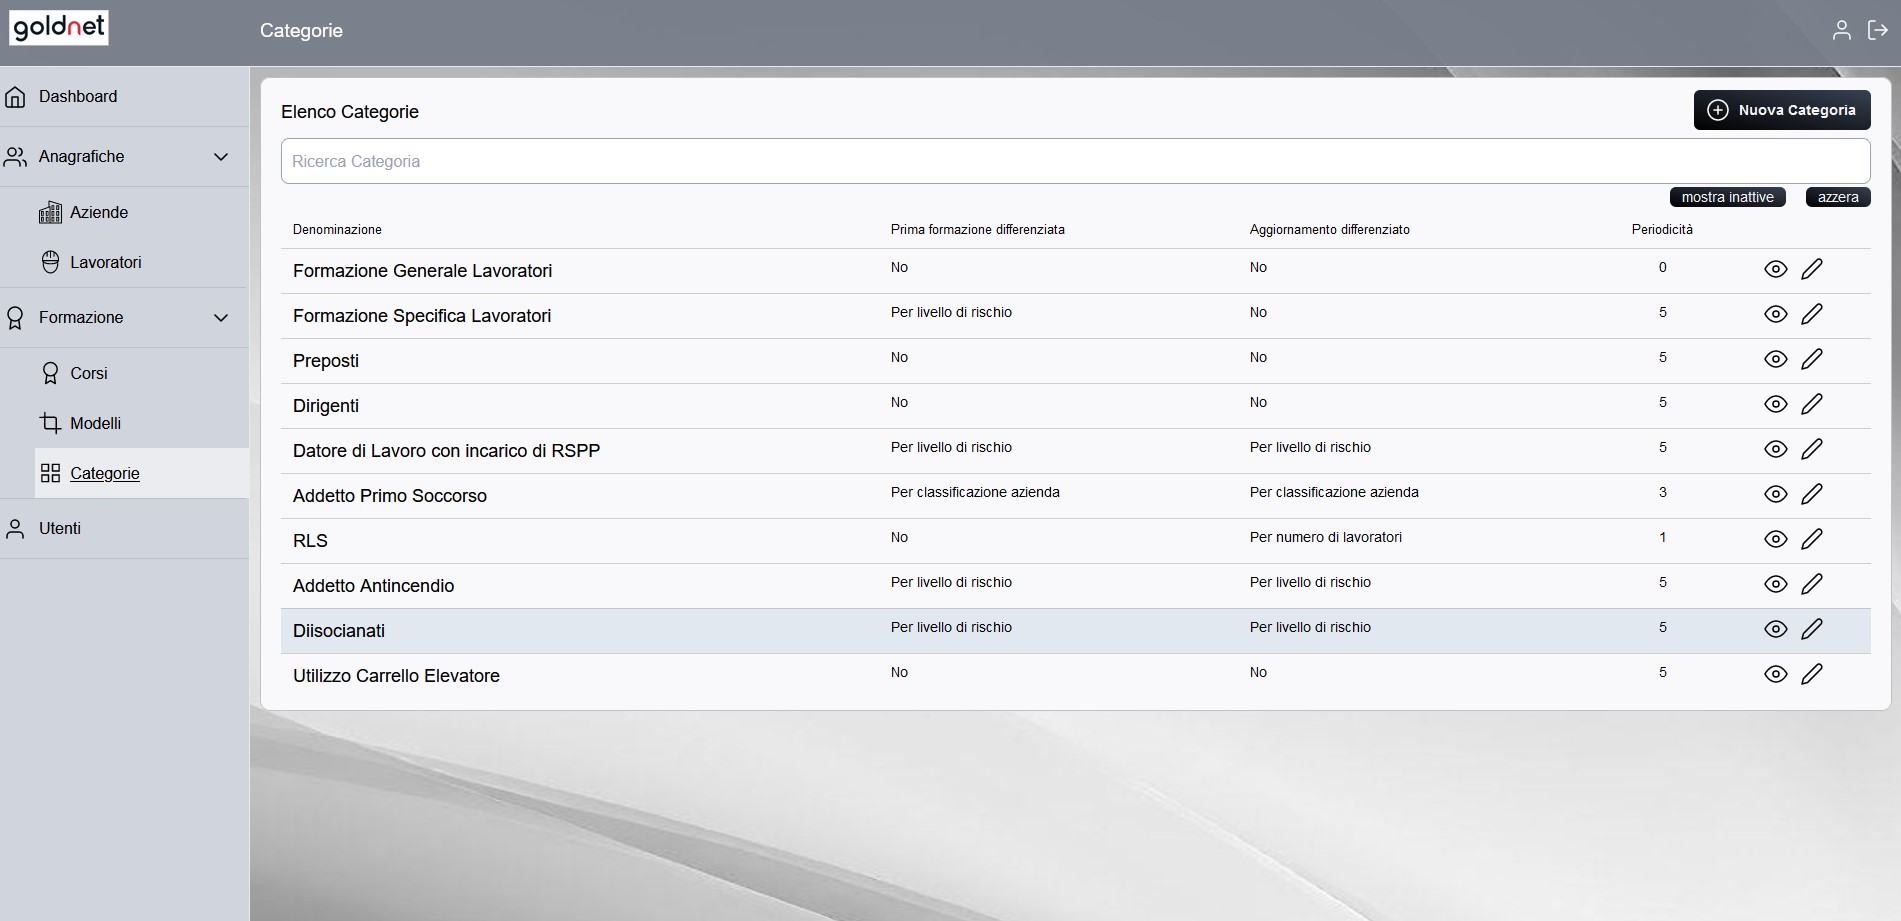The width and height of the screenshot is (1901, 921).
Task: Edit Addetto Antincendio pencil icon
Action: point(1812,584)
